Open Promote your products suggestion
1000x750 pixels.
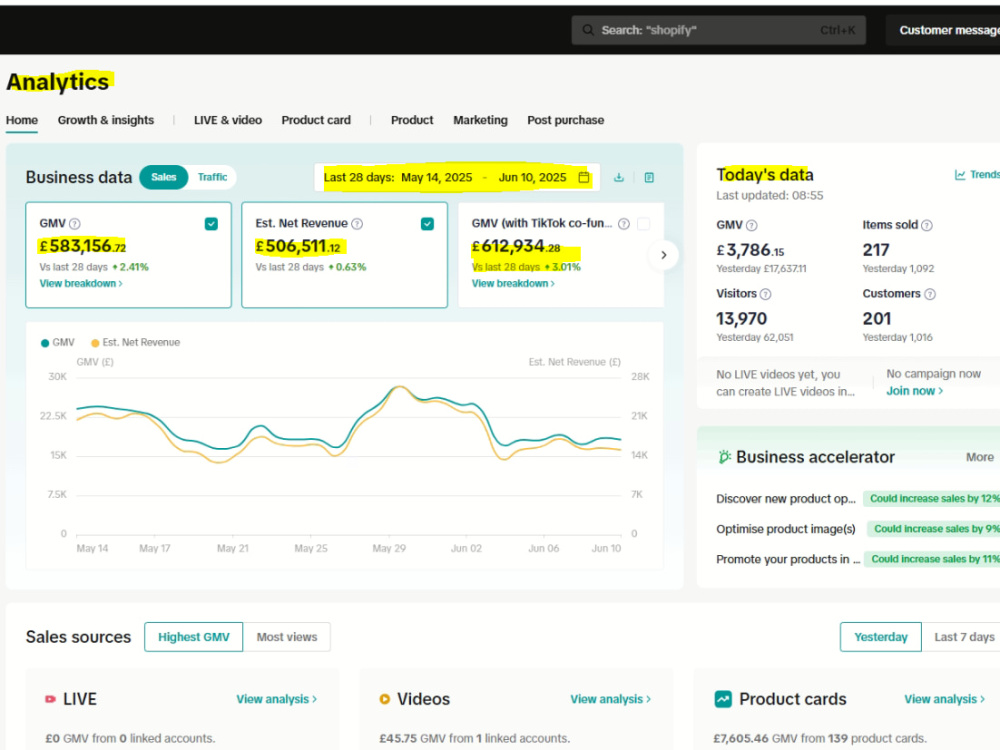click(x=788, y=559)
